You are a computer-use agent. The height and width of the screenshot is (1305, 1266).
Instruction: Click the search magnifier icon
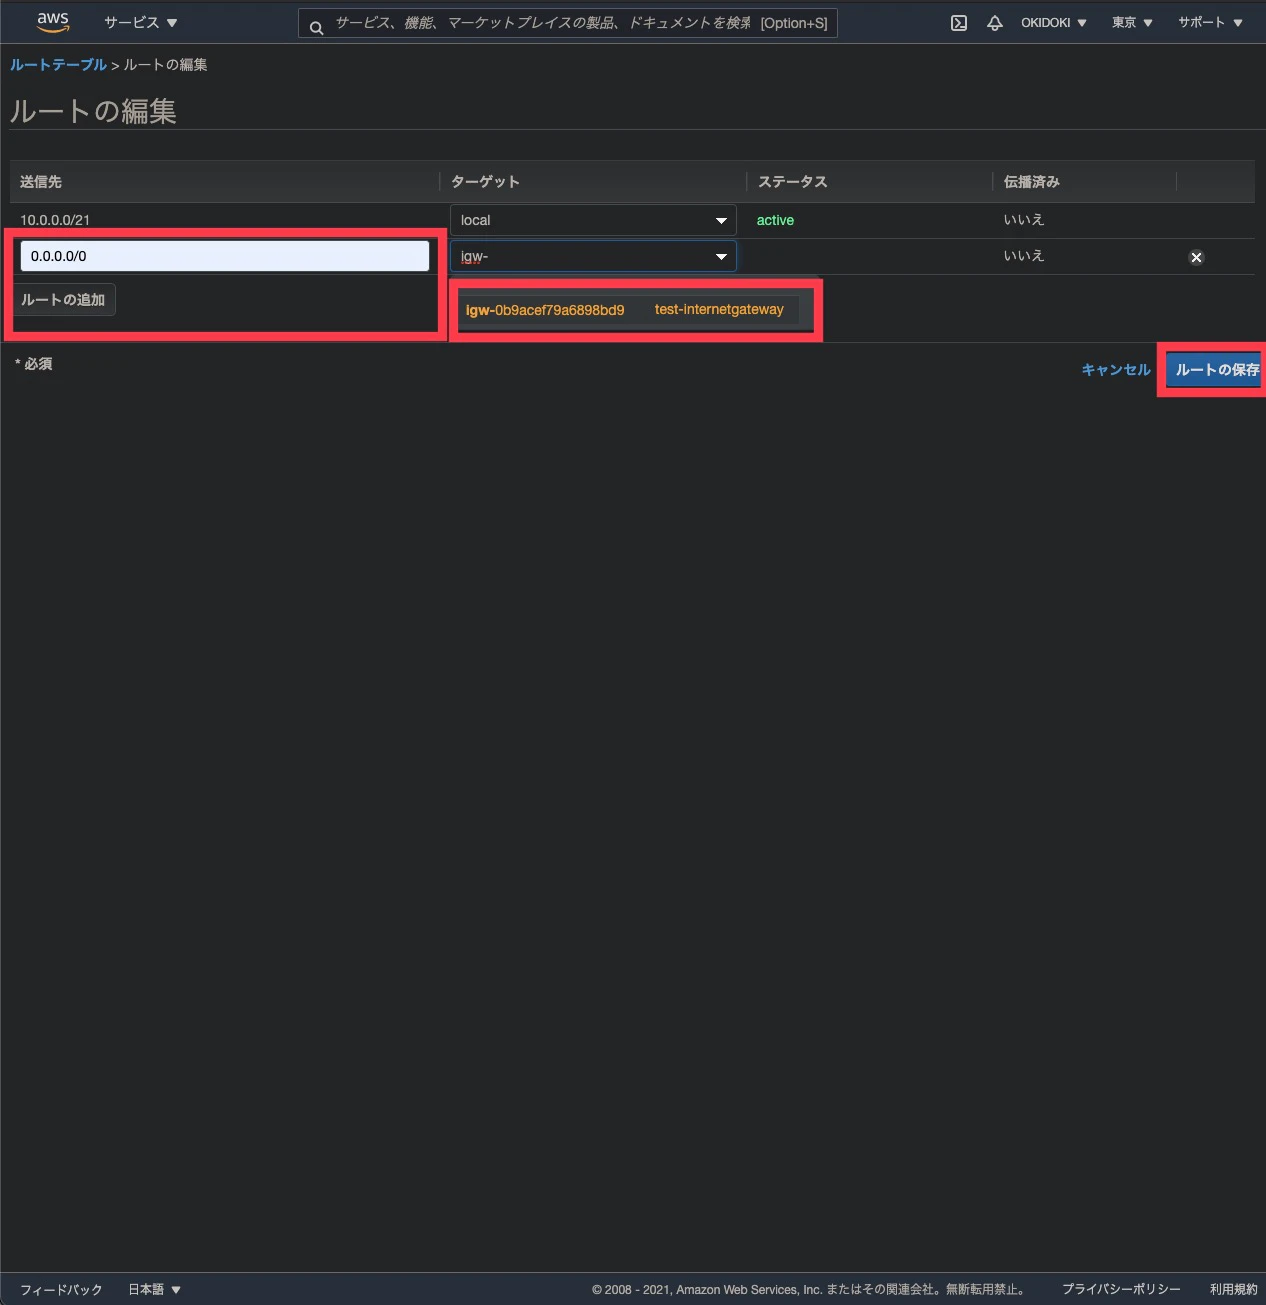pos(316,28)
